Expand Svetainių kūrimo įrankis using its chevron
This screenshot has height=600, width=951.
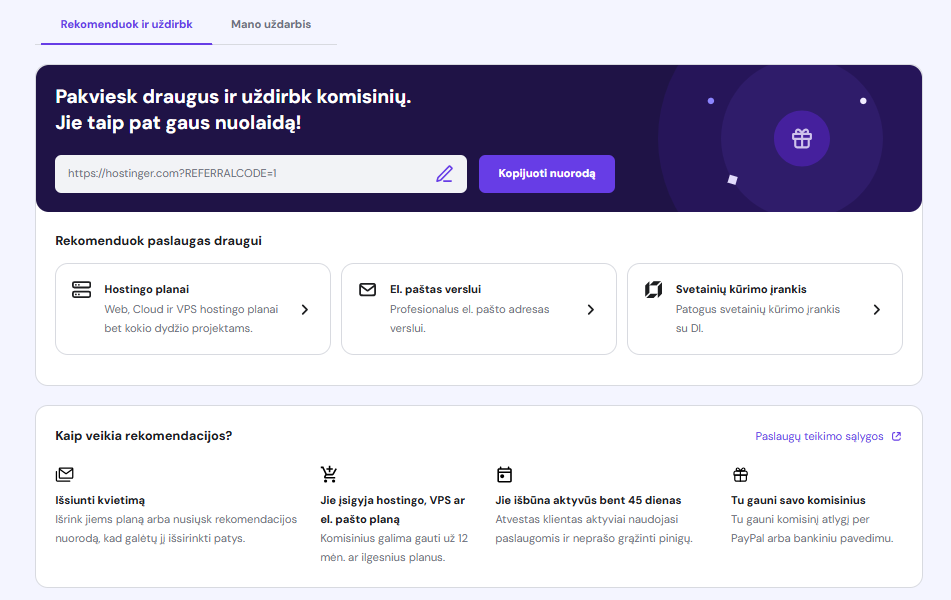click(877, 310)
